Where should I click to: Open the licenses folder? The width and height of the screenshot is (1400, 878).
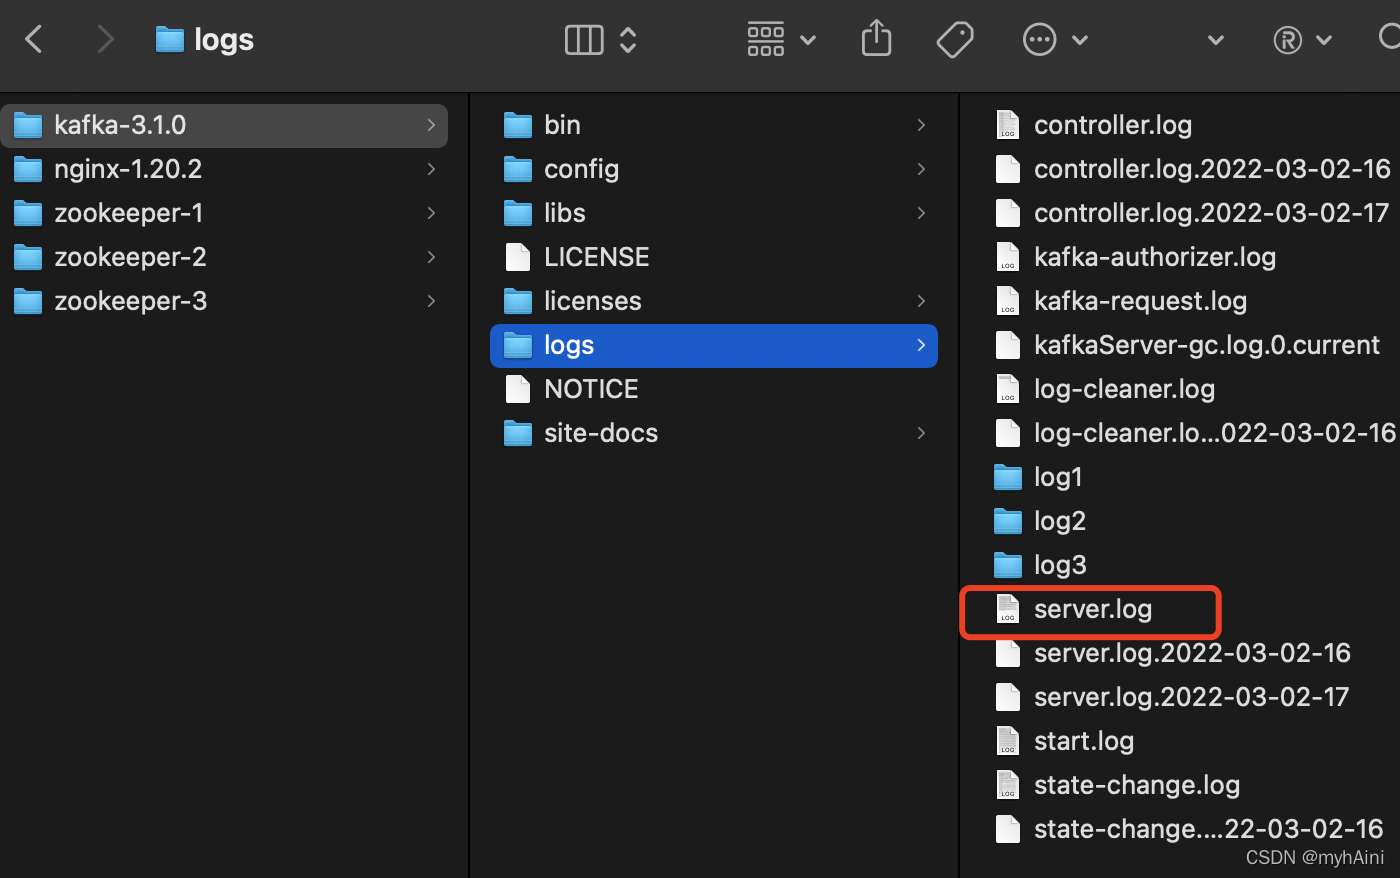point(714,301)
